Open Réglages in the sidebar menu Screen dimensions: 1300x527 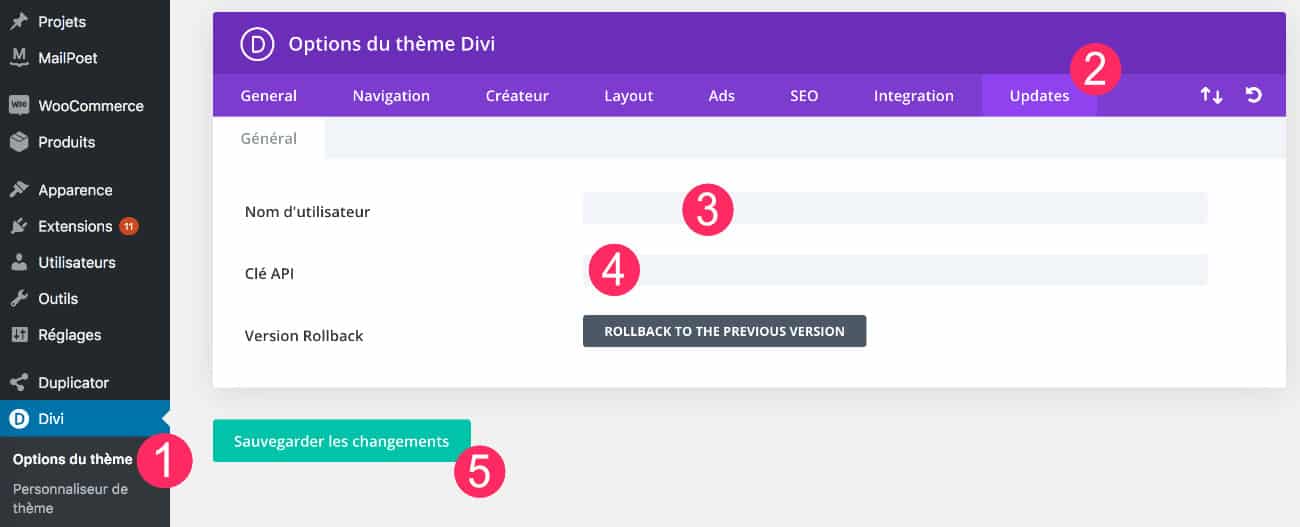(x=70, y=335)
